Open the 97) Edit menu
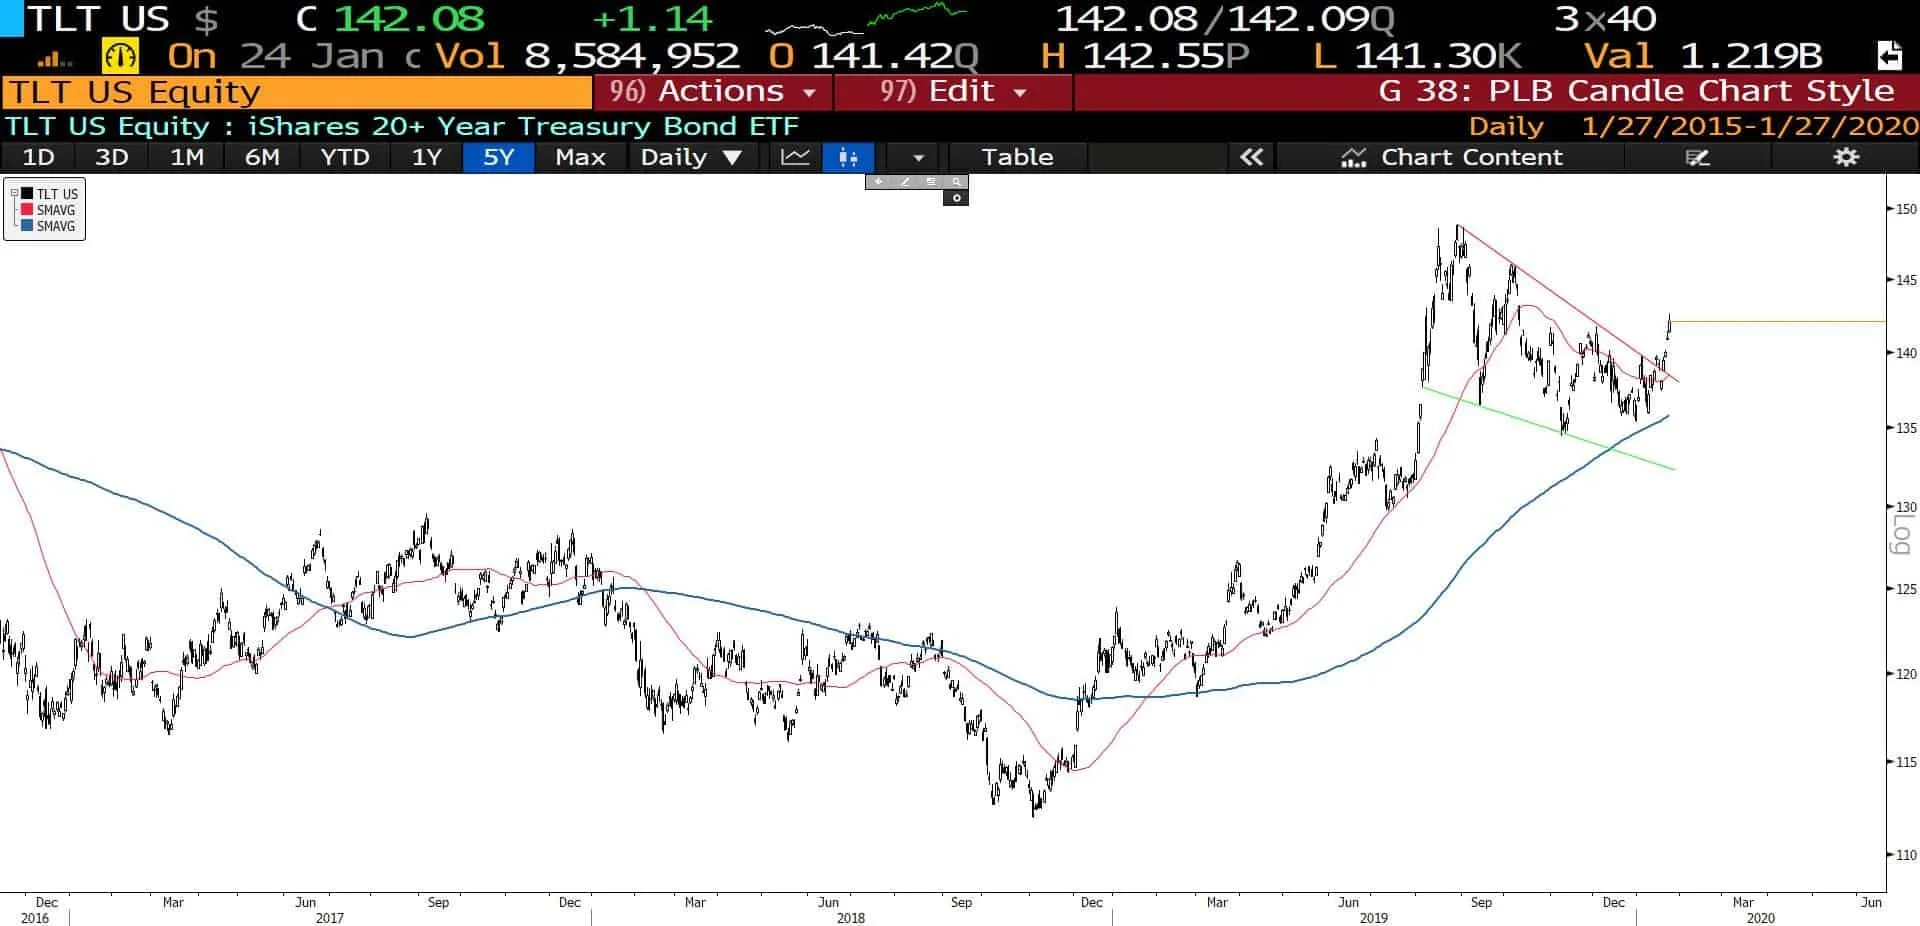 click(953, 92)
